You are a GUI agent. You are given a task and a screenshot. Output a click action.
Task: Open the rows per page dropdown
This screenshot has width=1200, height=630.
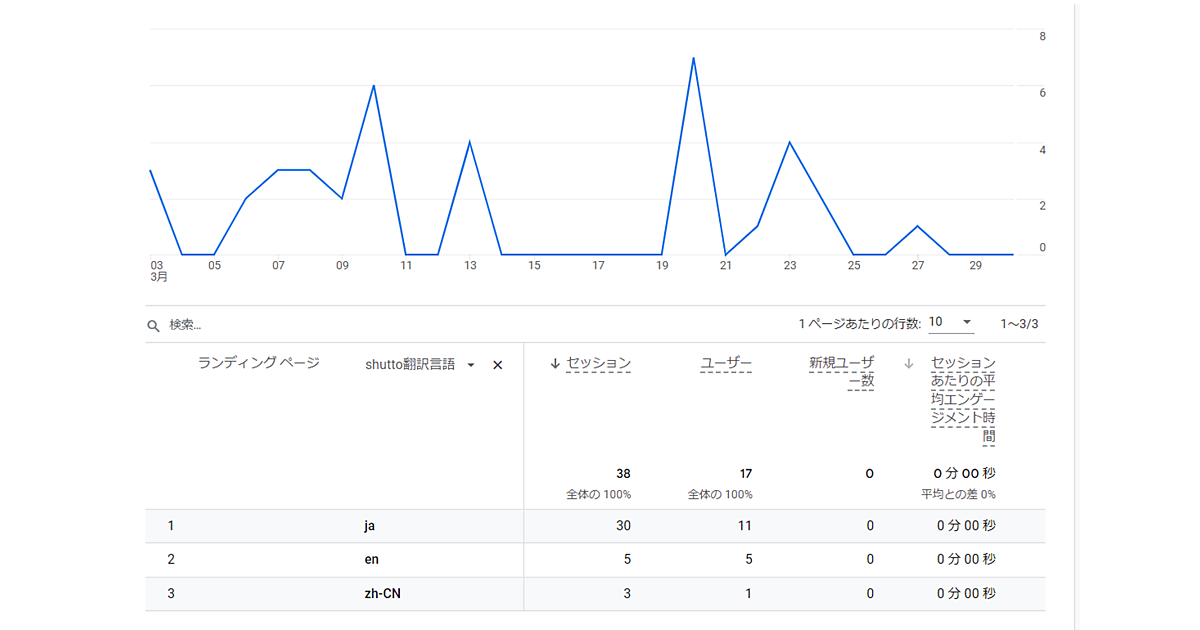tap(951, 323)
